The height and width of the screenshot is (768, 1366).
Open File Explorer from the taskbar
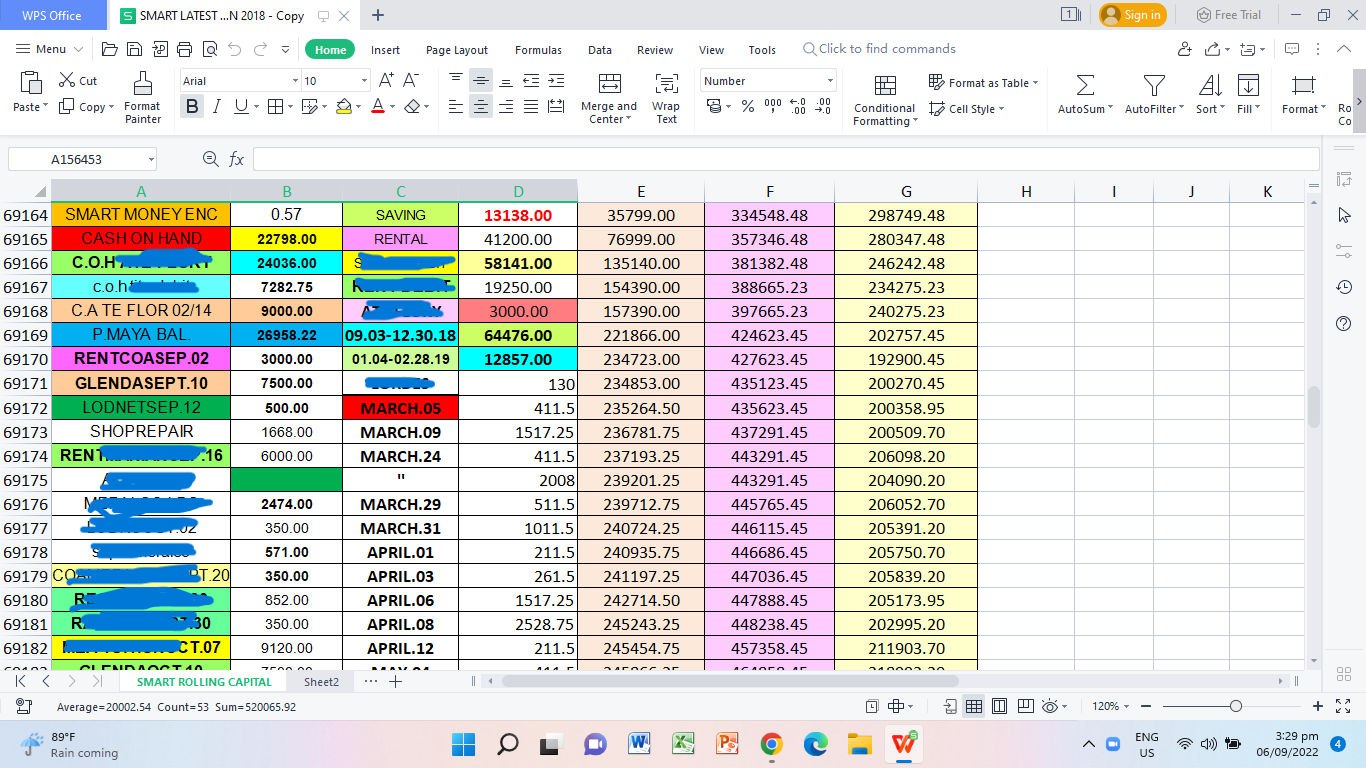(859, 744)
